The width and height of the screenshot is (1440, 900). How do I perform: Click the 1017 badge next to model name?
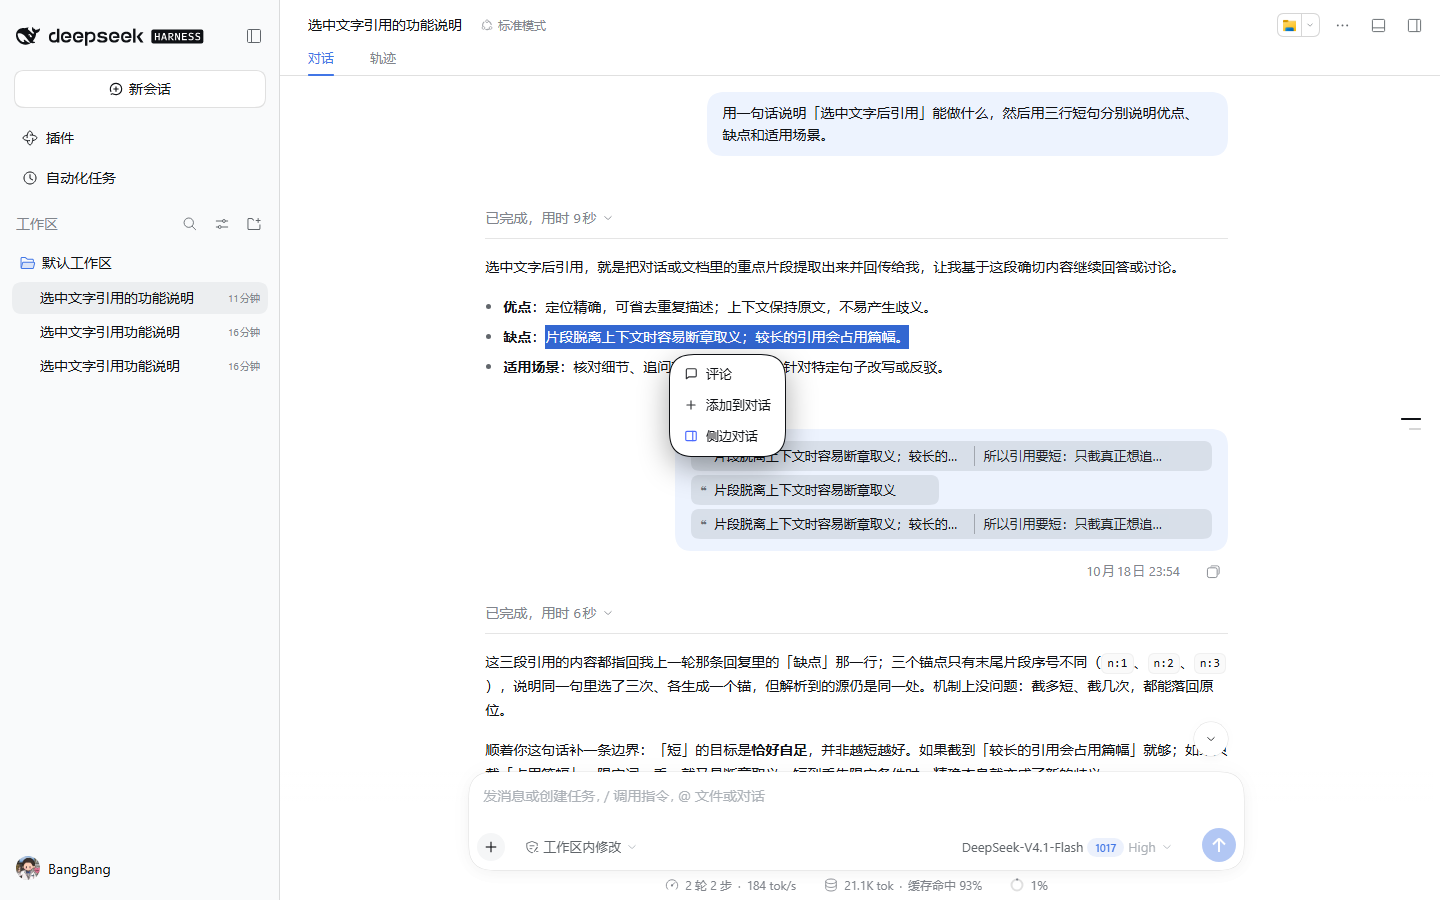pos(1105,848)
